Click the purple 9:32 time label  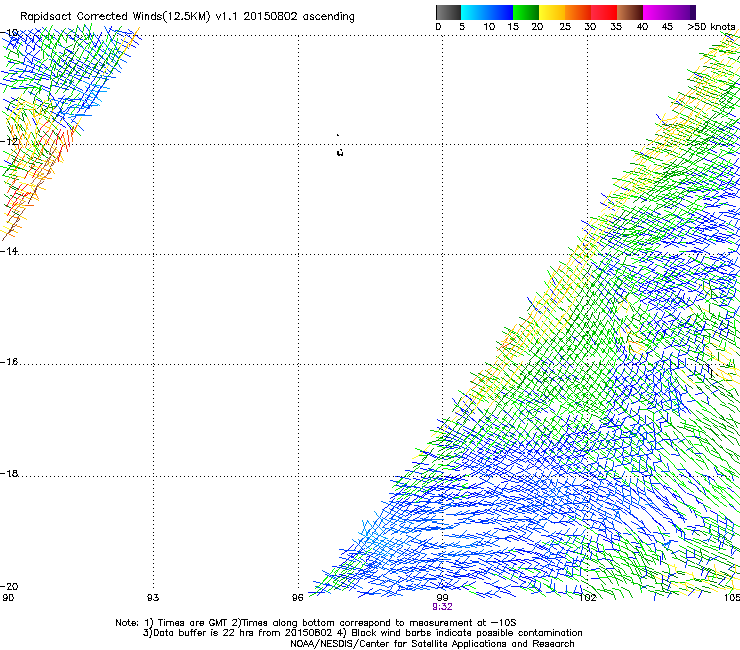(442, 607)
